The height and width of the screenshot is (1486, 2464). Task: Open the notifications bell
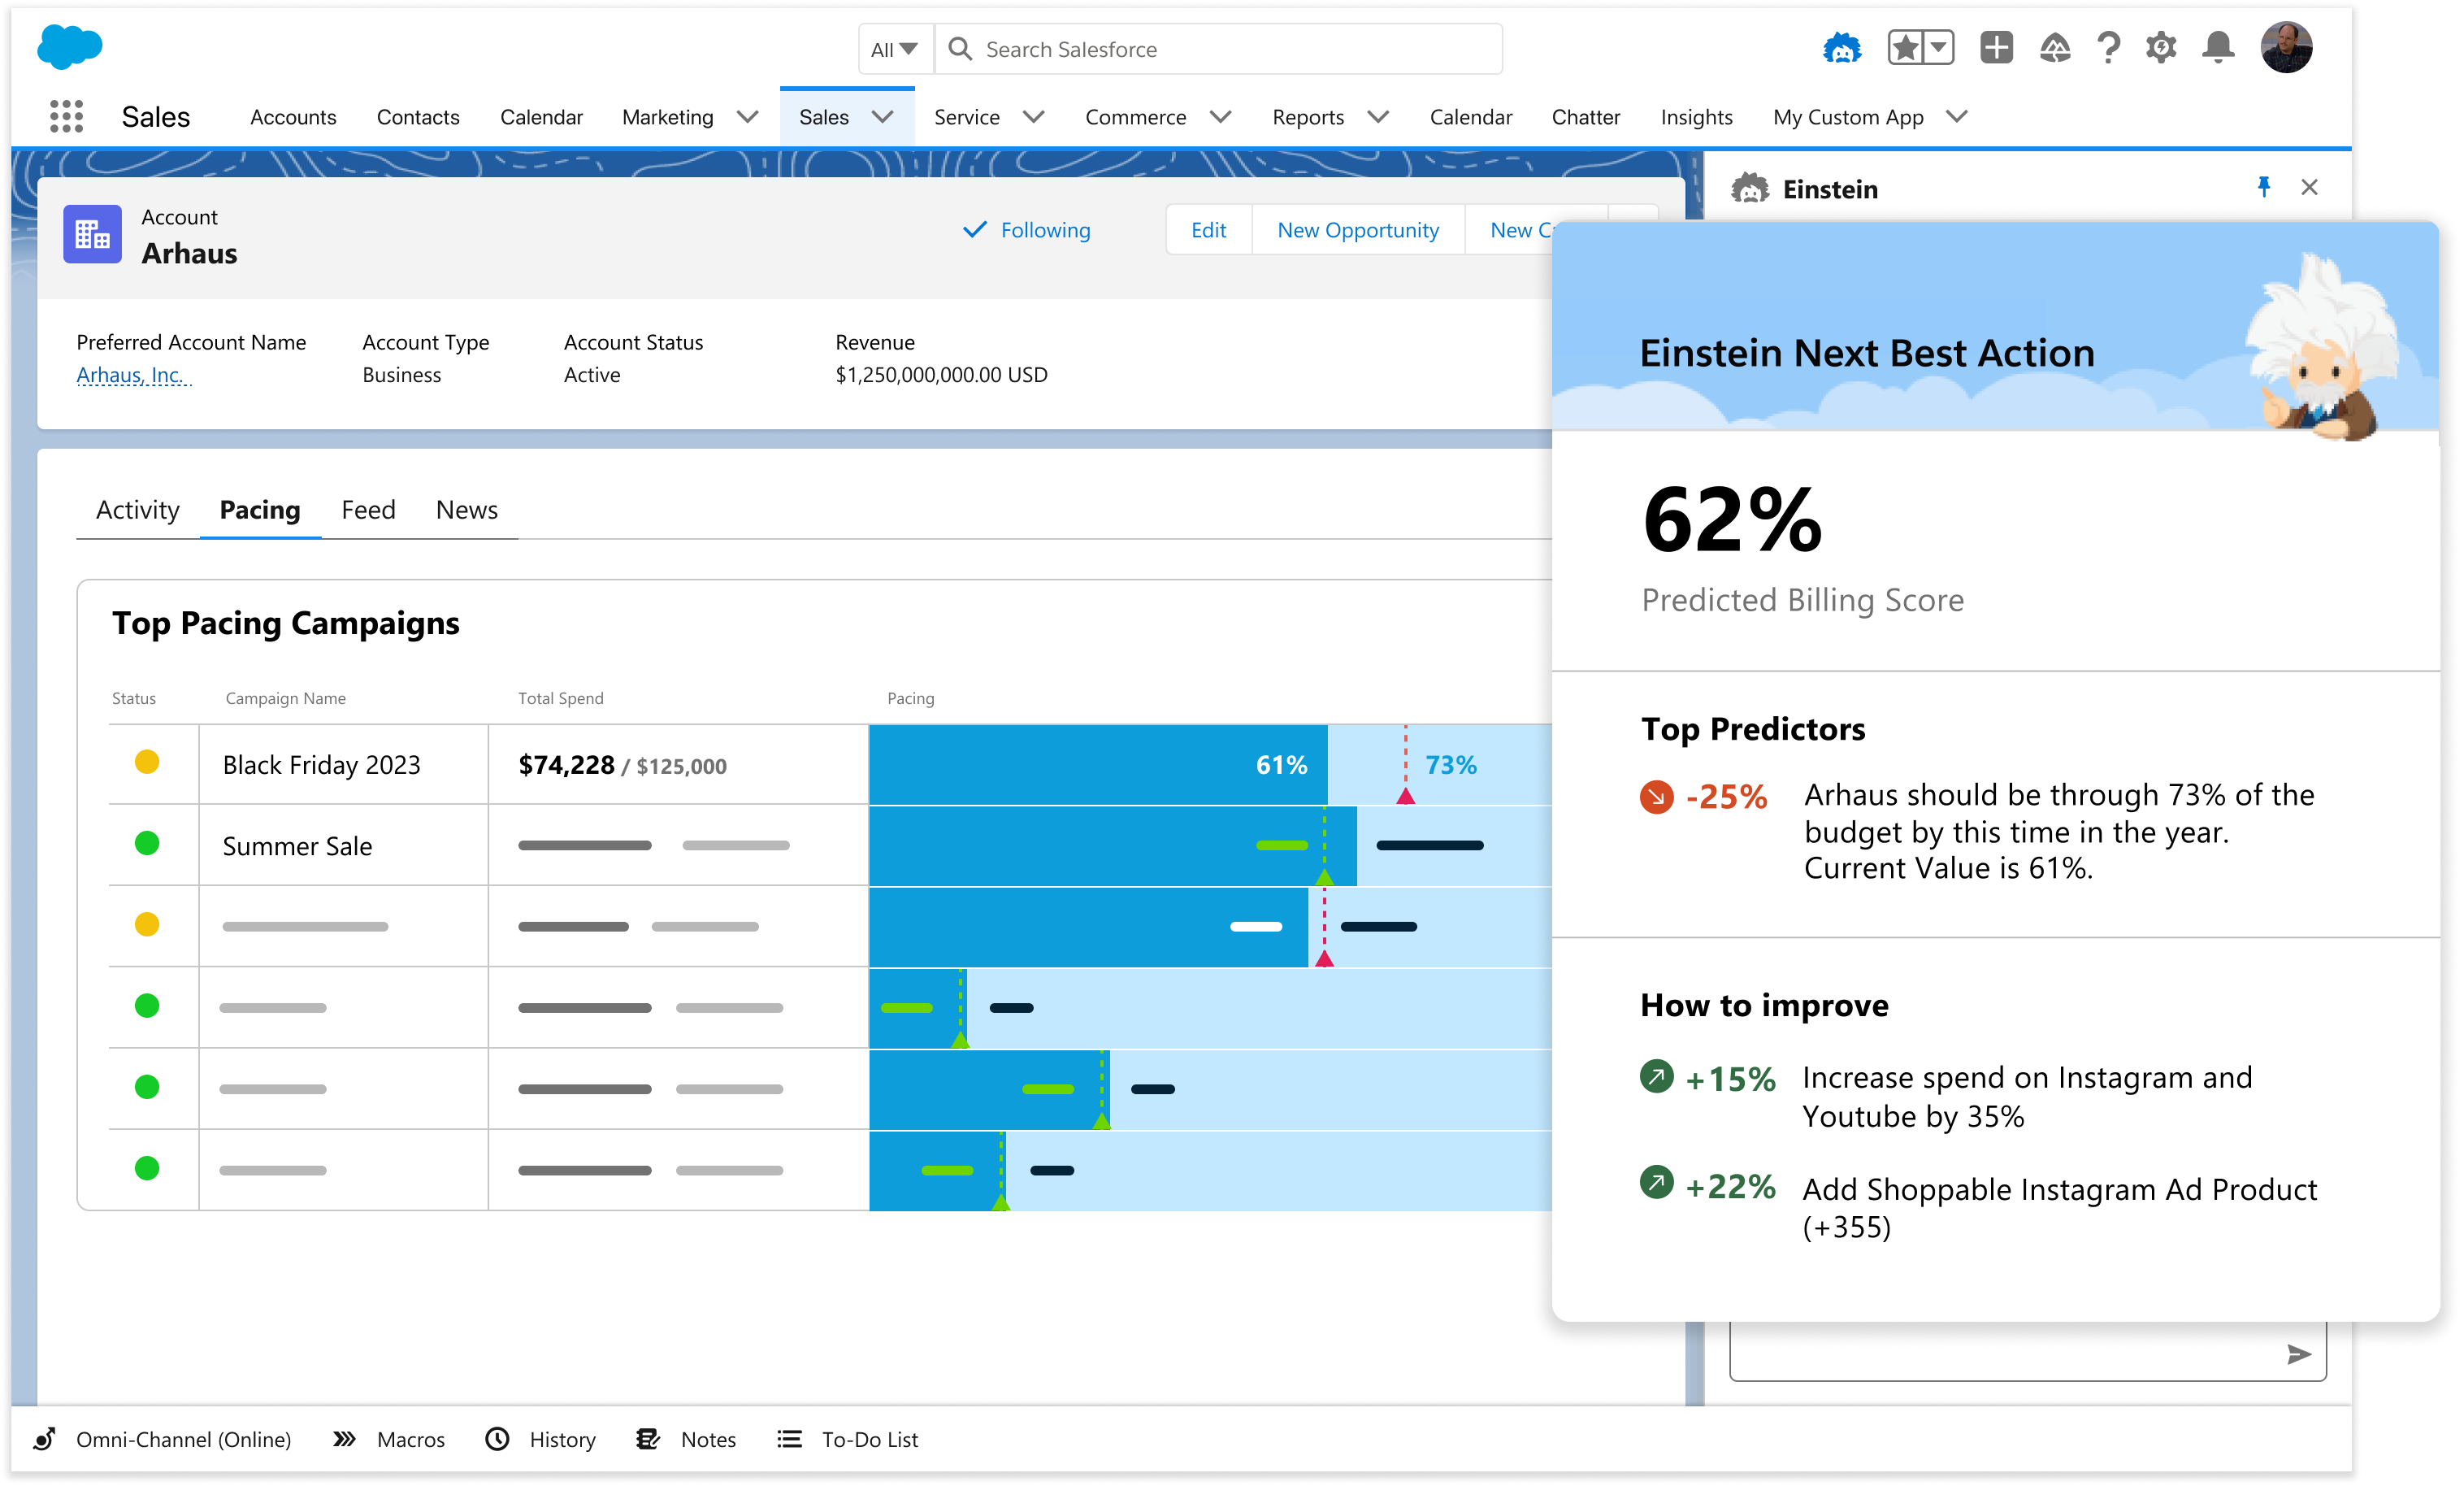2218,48
